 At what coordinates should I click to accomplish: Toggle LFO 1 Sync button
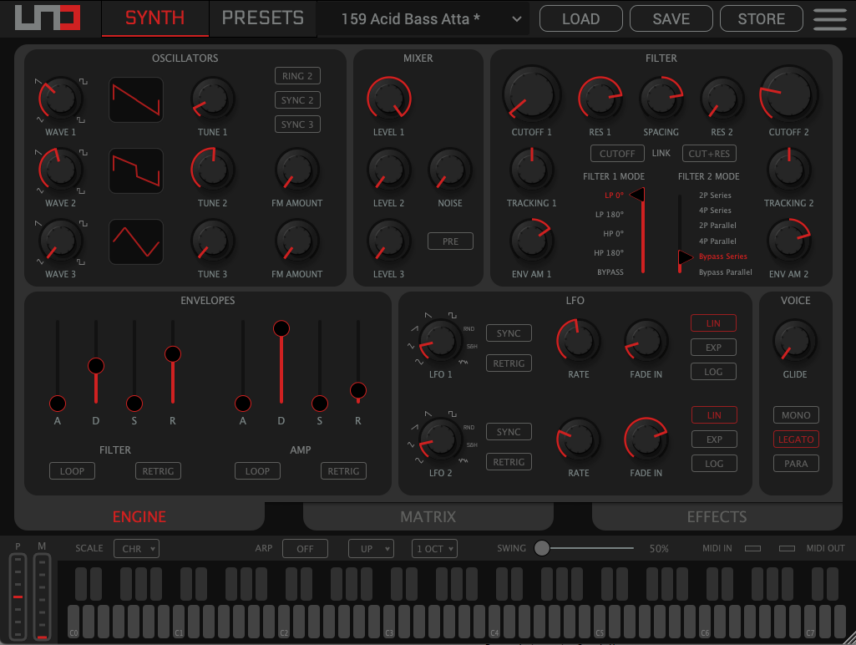(x=508, y=333)
